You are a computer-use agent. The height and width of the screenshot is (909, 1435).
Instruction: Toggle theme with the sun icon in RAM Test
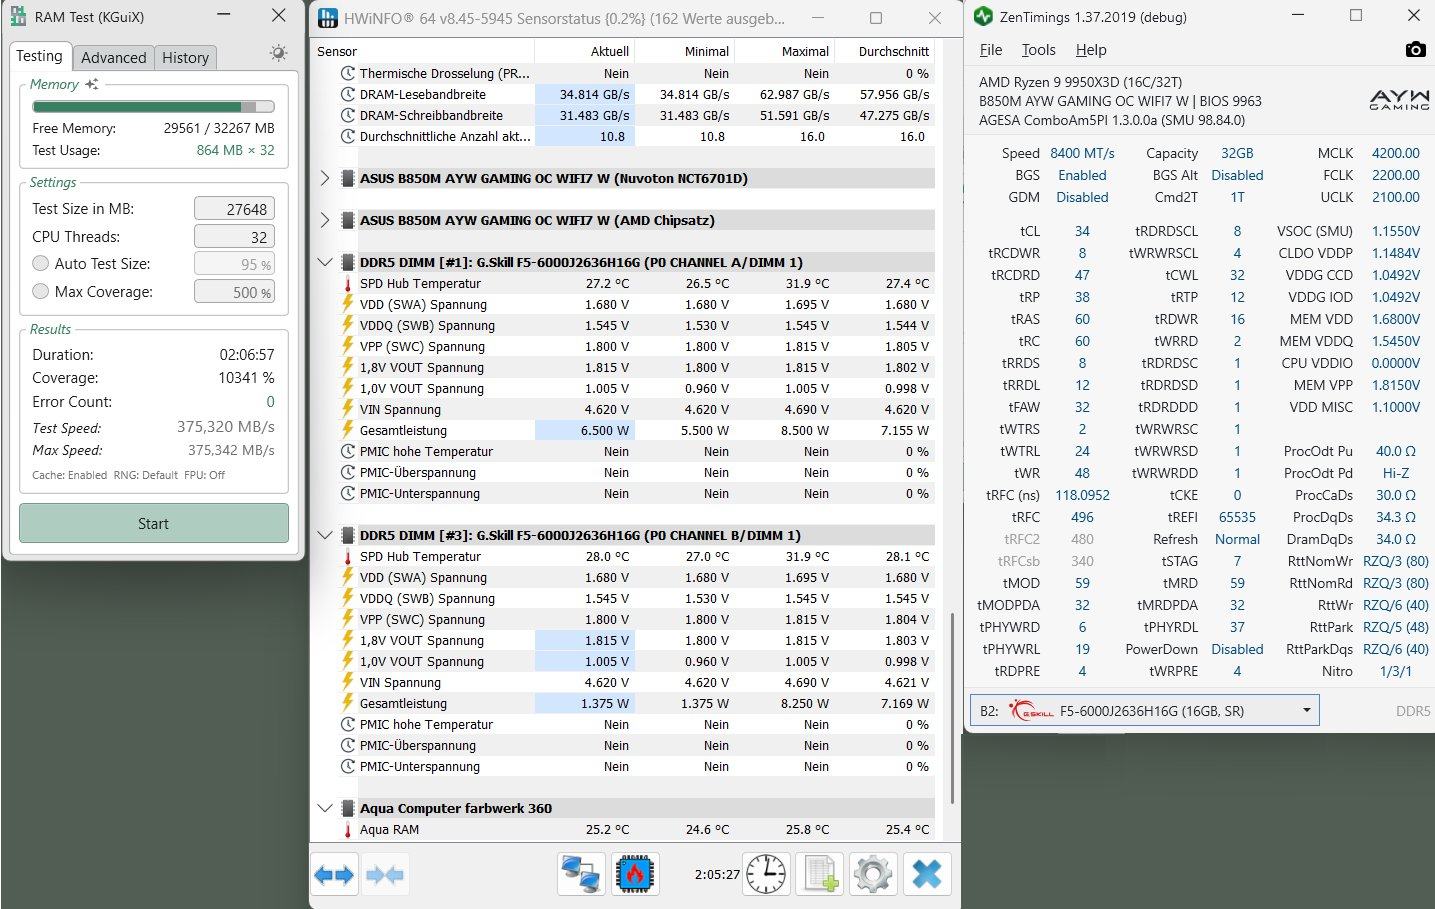pos(278,53)
